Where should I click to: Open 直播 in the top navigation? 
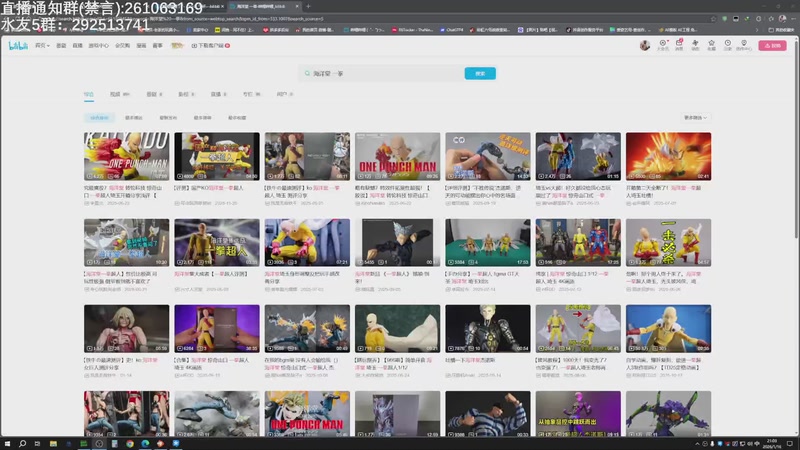(78, 46)
